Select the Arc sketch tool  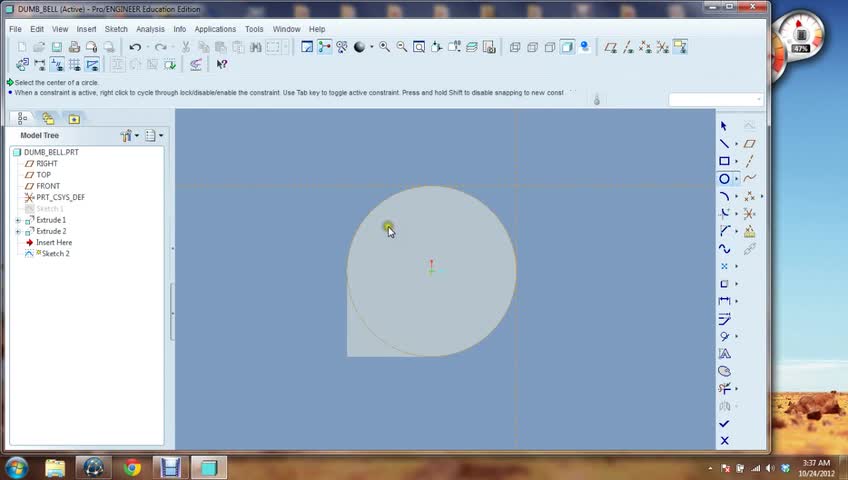[x=724, y=196]
